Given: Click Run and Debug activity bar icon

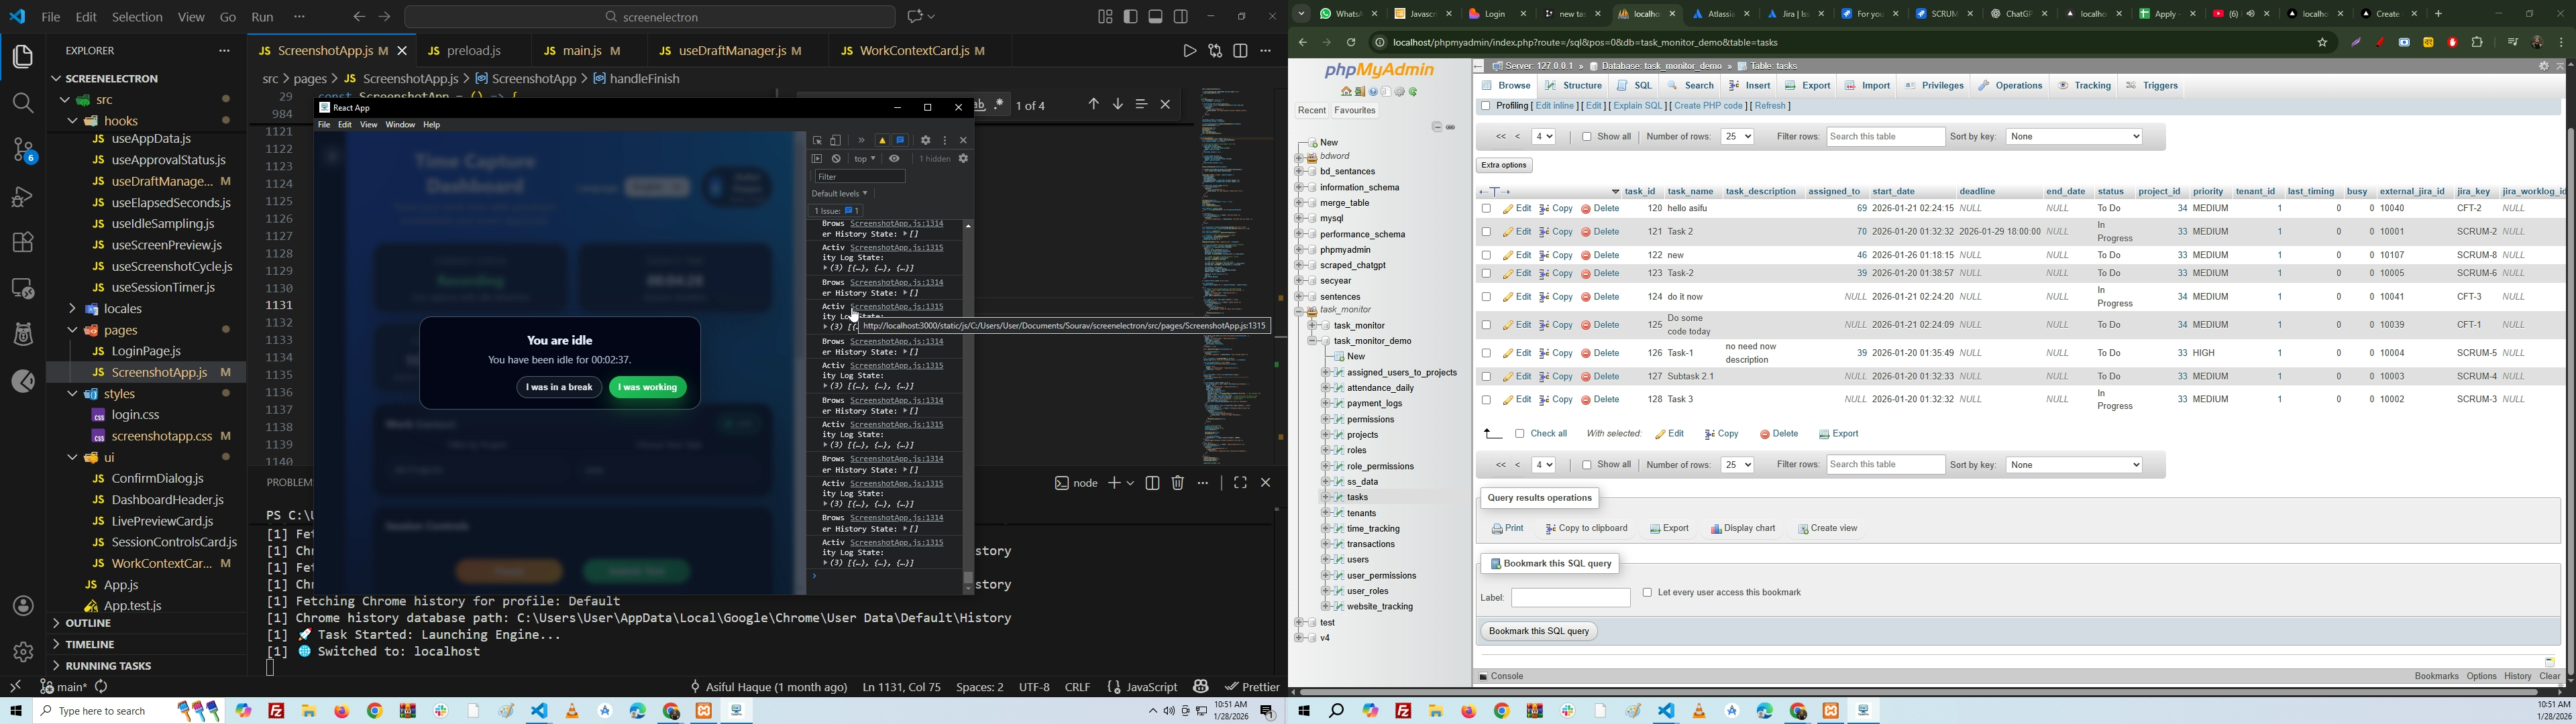Looking at the screenshot, I should point(22,197).
